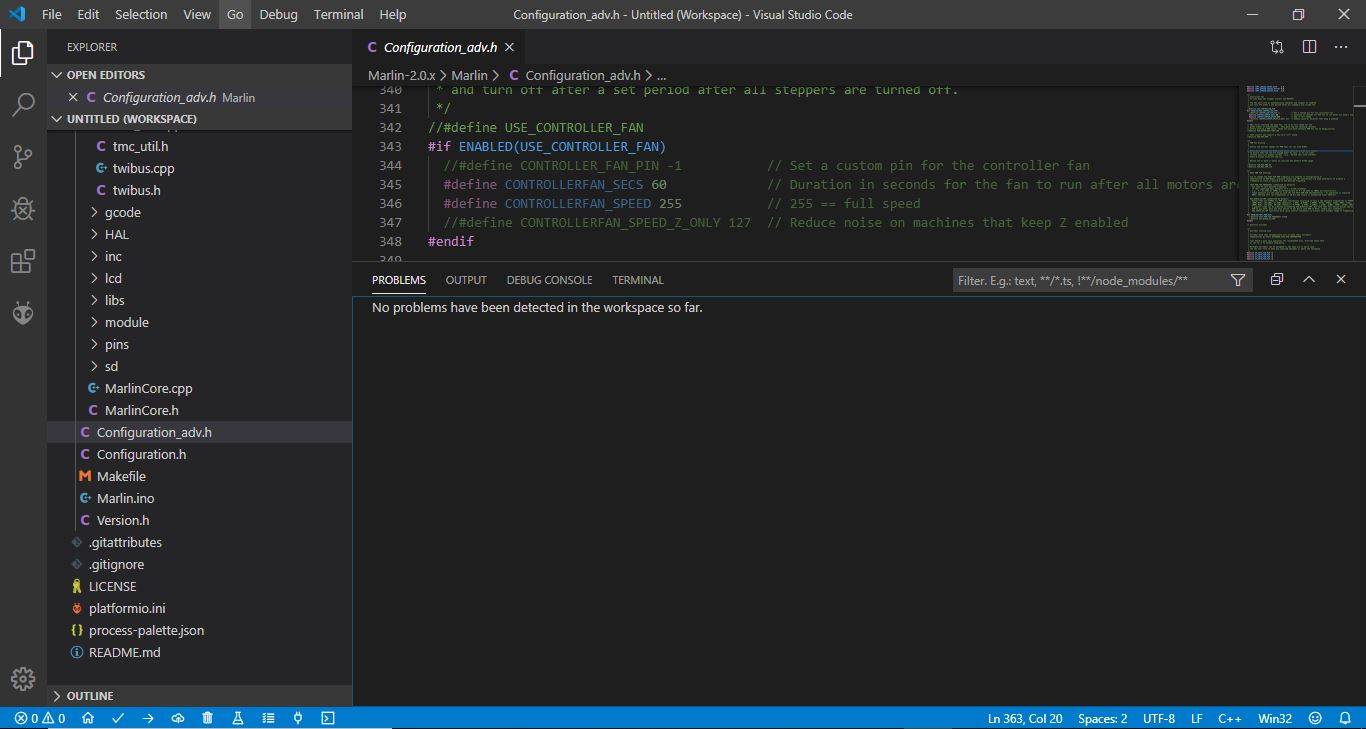Switch to the Output panel tab
This screenshot has height=729, width=1366.
point(466,280)
